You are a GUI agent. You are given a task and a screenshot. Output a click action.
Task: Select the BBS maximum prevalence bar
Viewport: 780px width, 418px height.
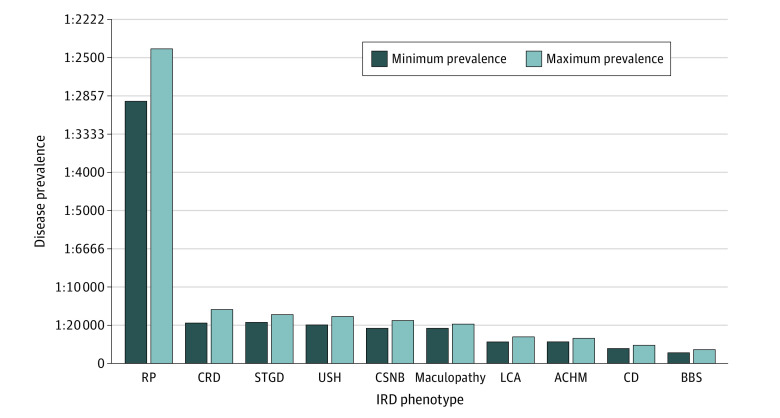pyautogui.click(x=704, y=356)
